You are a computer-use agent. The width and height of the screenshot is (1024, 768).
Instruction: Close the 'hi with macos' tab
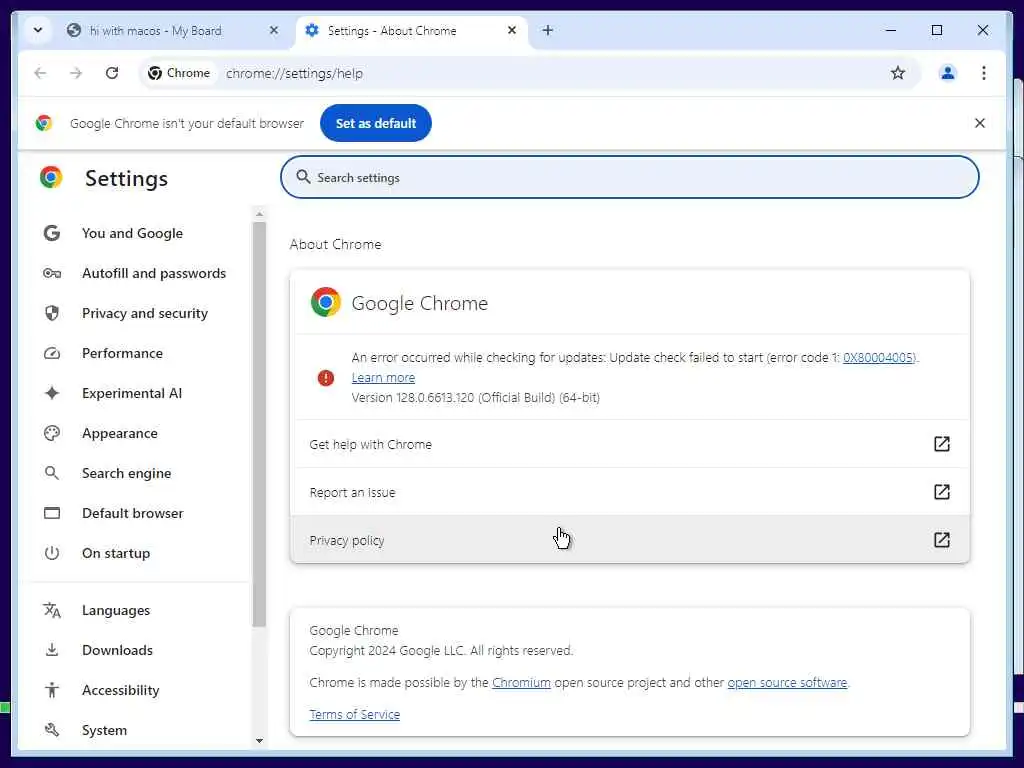274,30
